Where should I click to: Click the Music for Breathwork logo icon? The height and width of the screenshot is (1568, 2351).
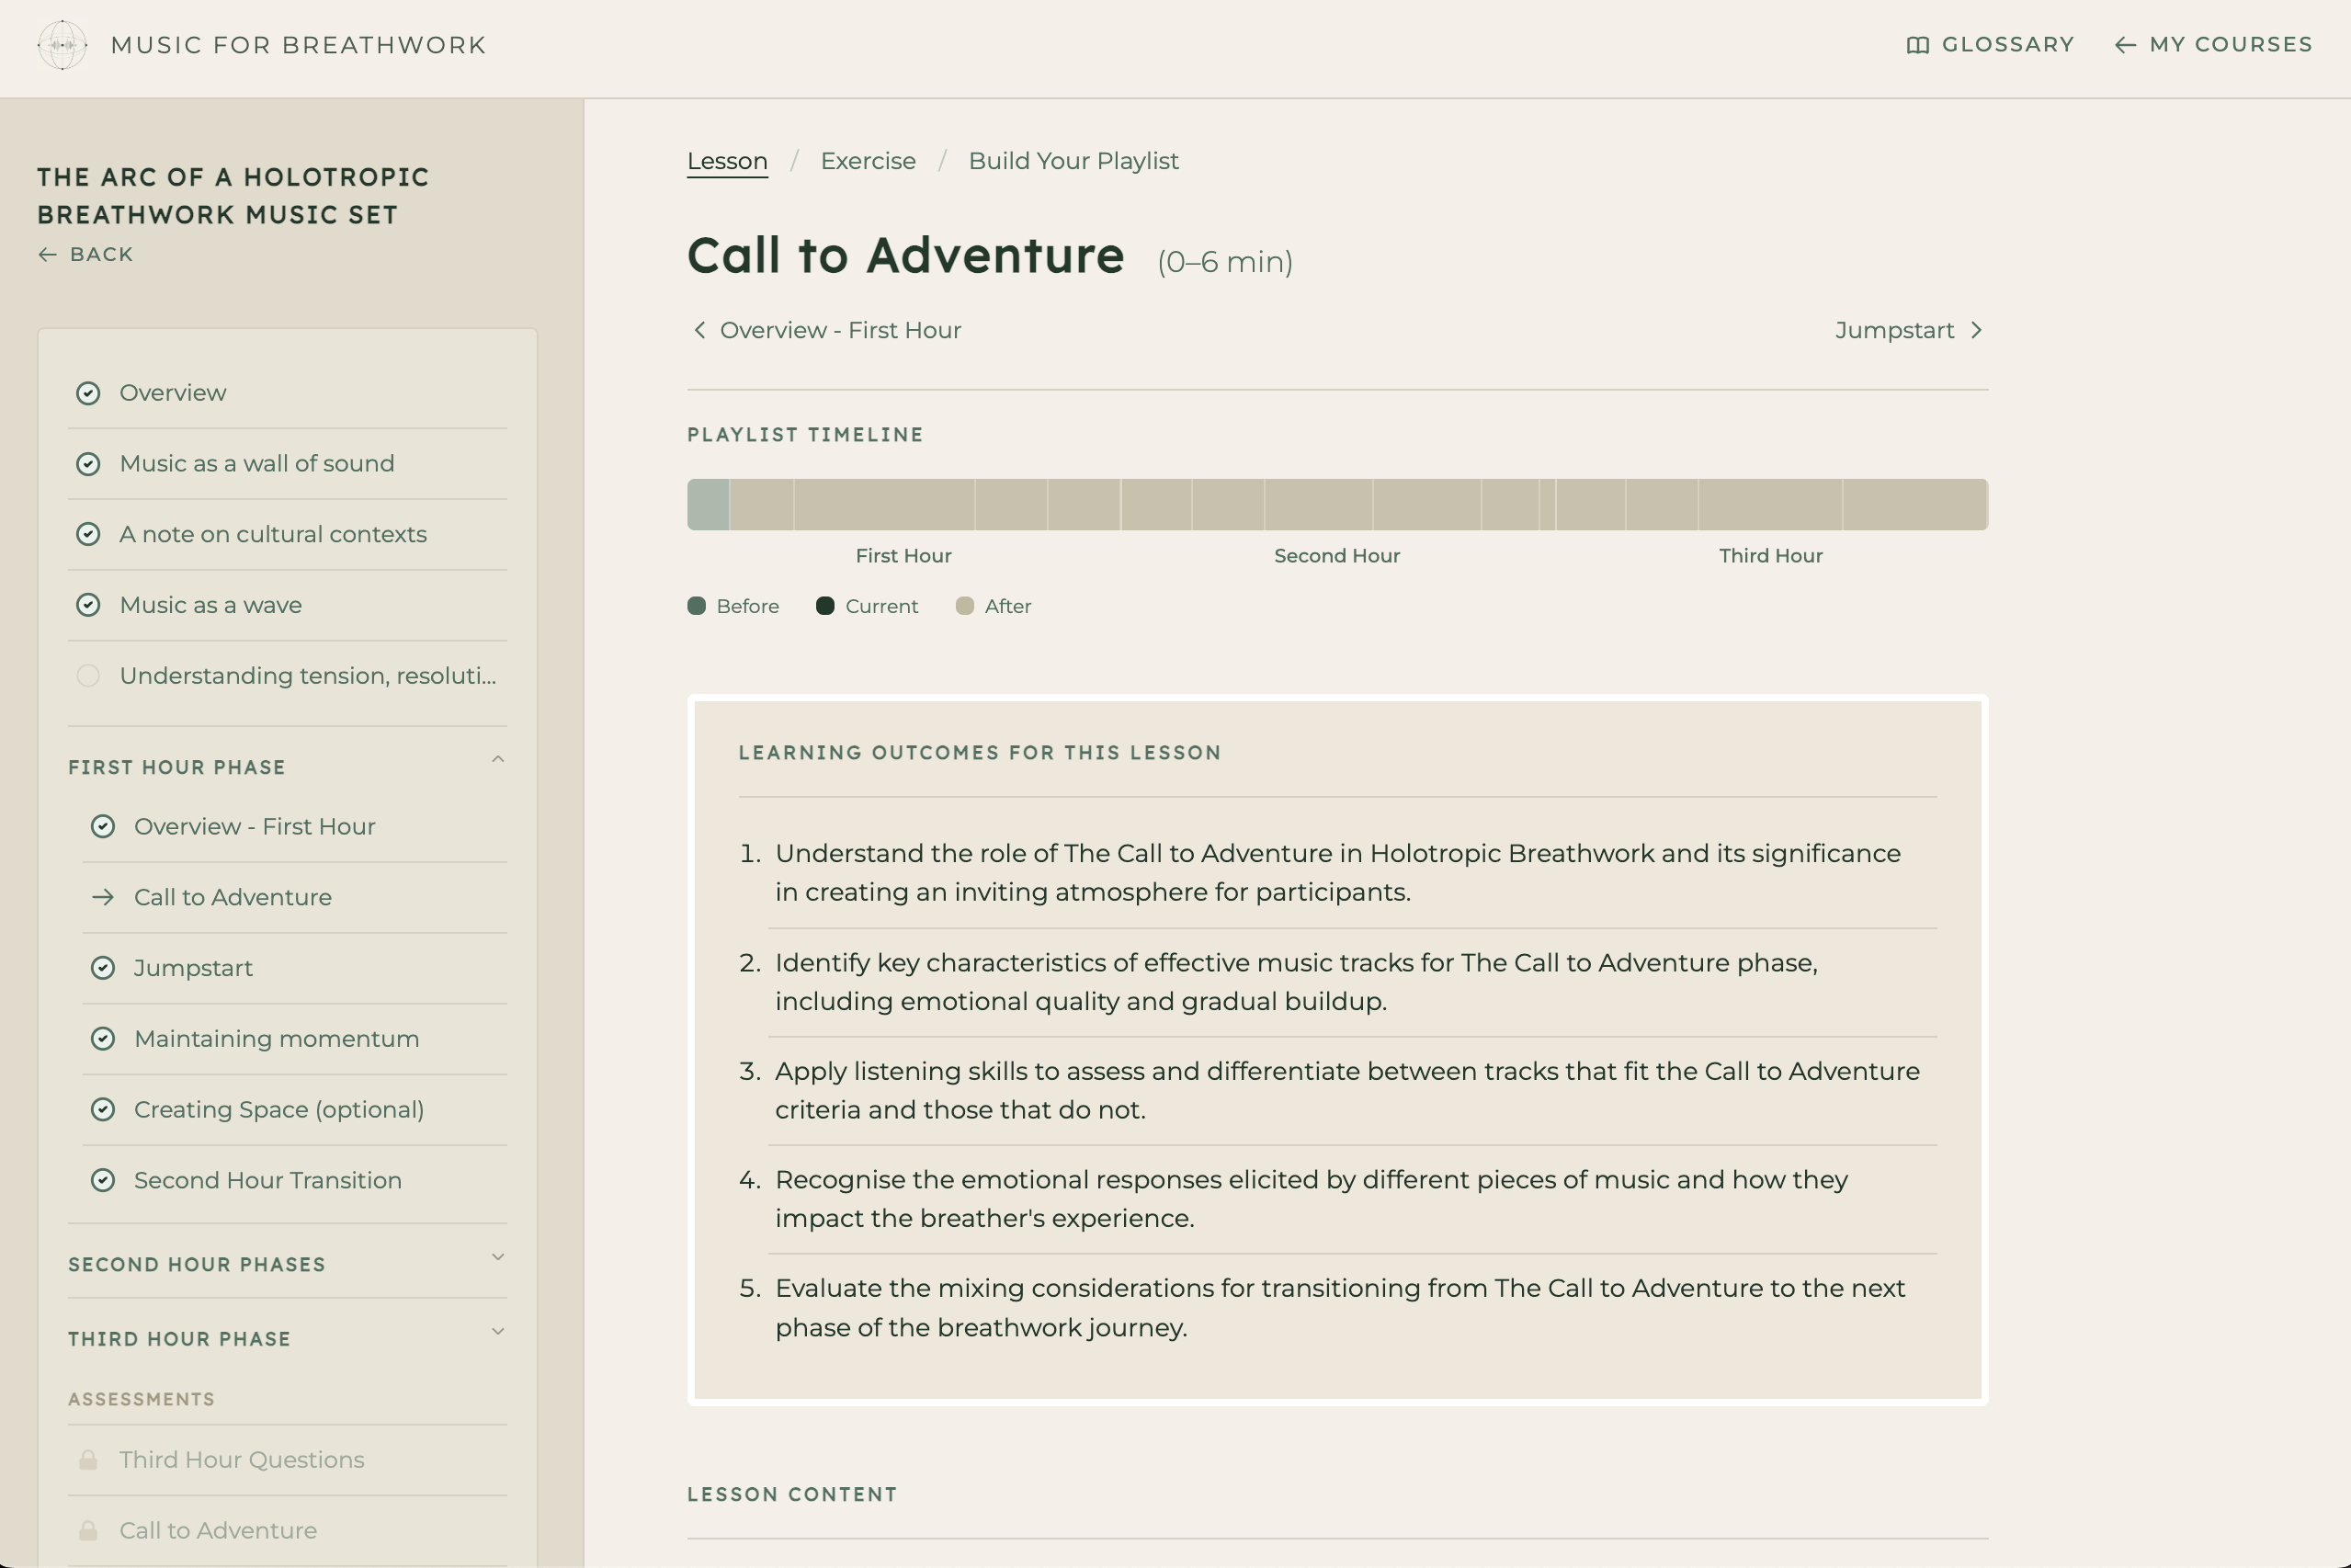[62, 45]
